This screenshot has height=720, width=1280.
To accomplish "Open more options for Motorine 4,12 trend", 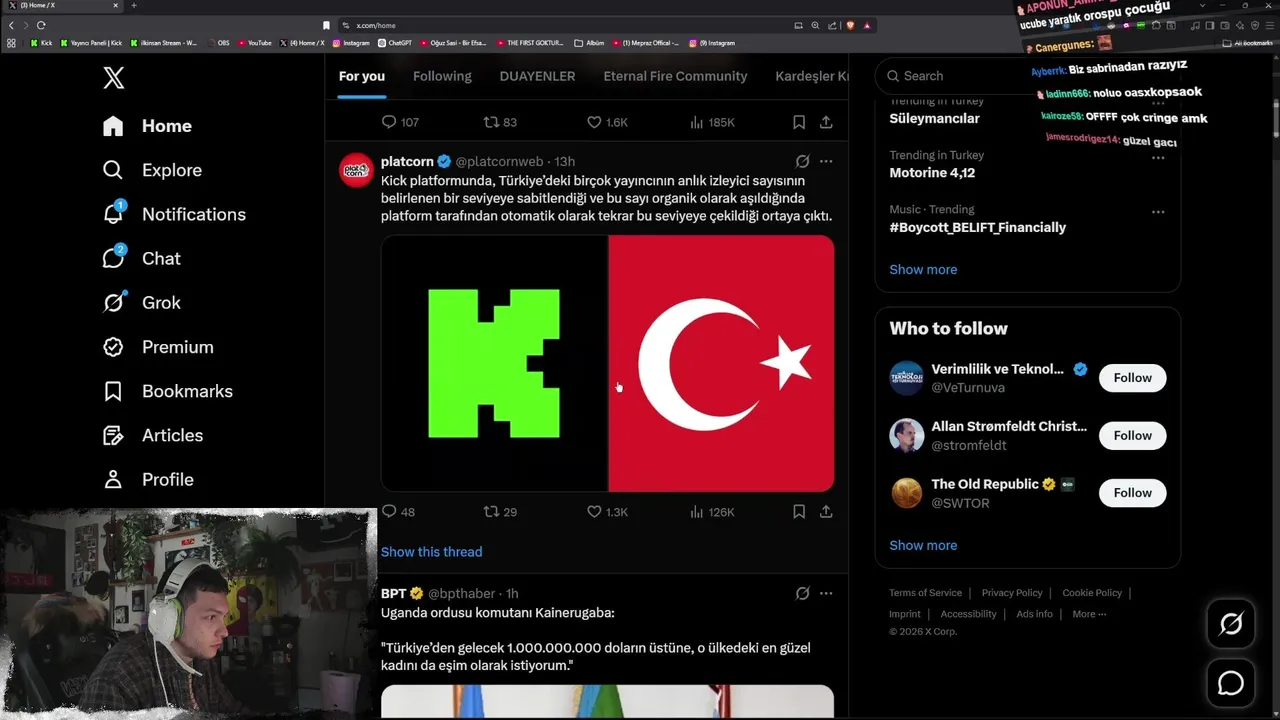I will [x=1158, y=157].
